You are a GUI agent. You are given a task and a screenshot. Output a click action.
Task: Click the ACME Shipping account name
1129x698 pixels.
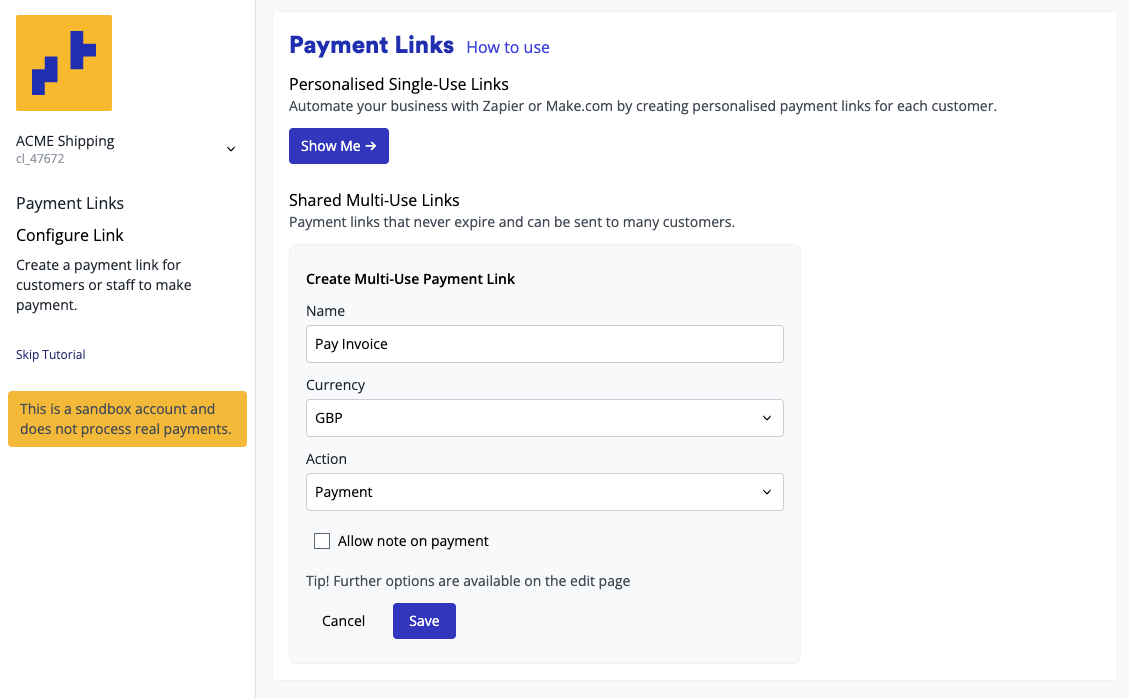click(65, 141)
